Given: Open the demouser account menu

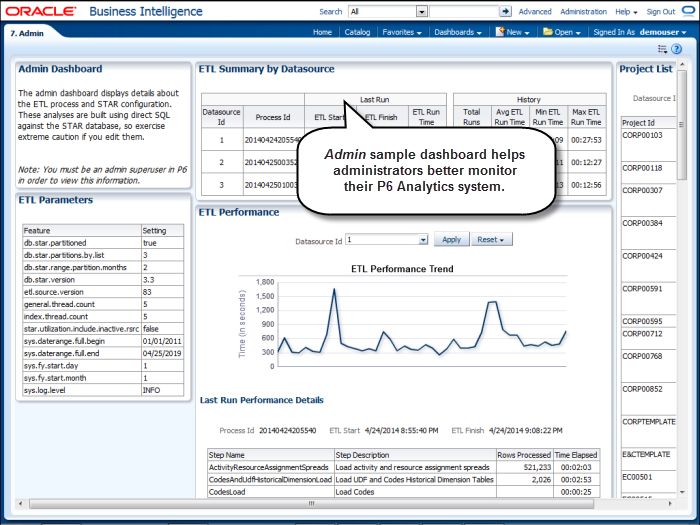Looking at the screenshot, I should pos(663,32).
